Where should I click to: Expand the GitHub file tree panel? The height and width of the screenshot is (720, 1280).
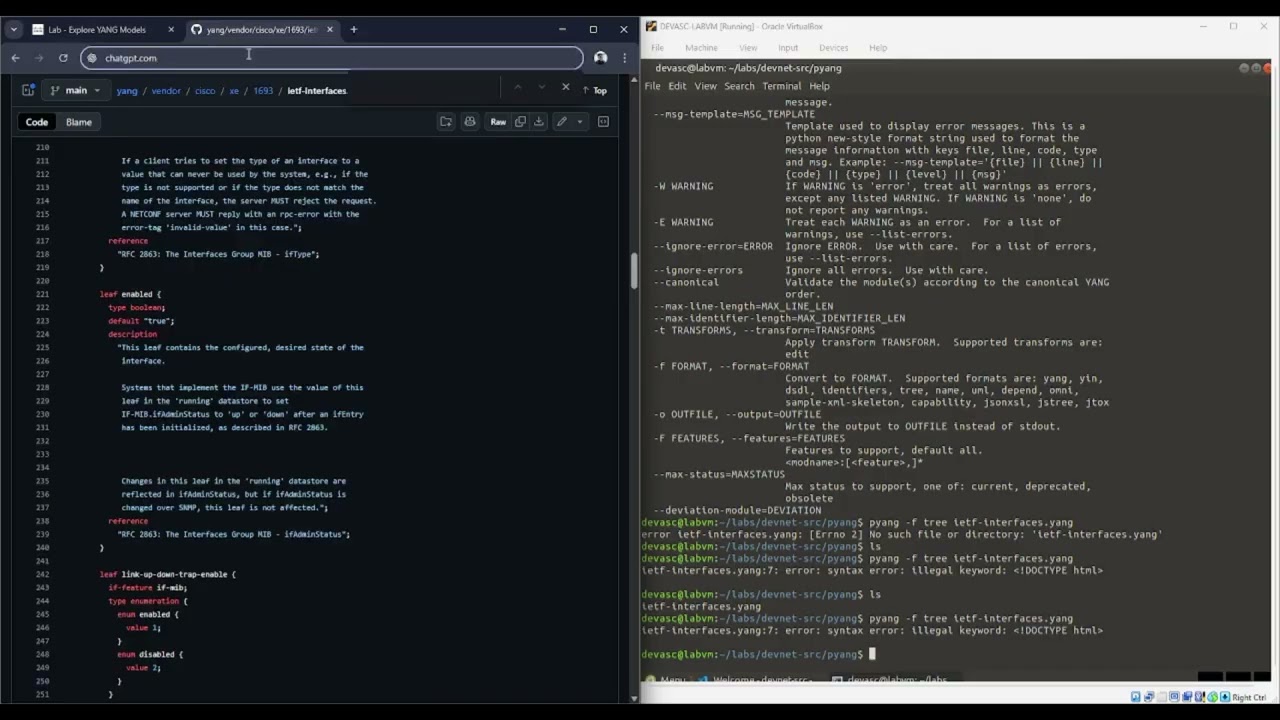27,90
